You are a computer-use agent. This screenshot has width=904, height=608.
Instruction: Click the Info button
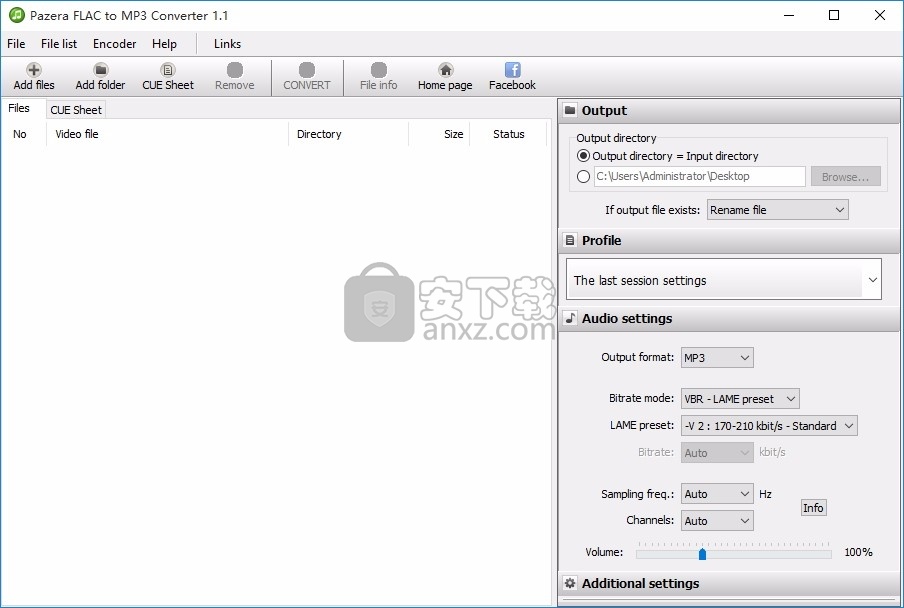813,508
